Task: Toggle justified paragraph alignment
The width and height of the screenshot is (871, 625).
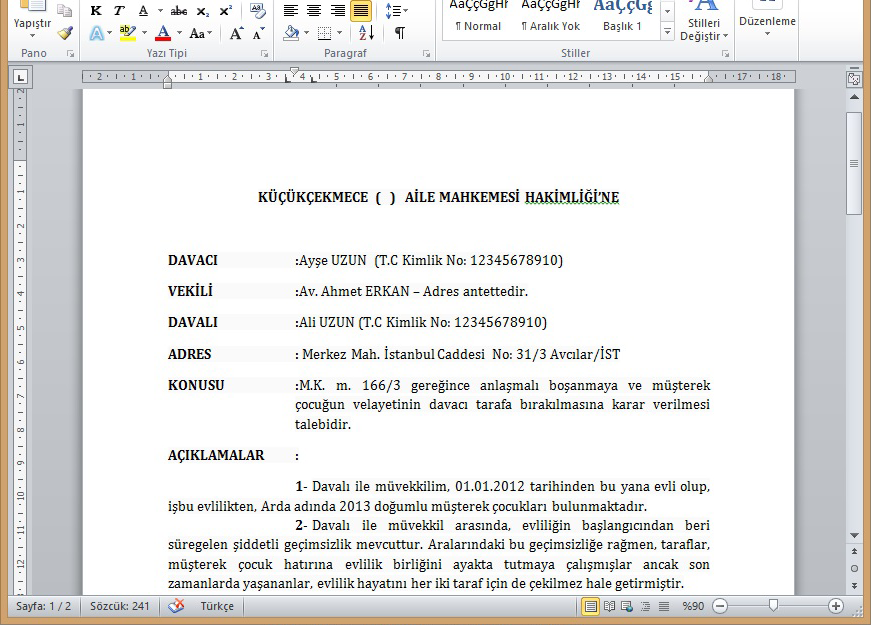Action: point(361,11)
